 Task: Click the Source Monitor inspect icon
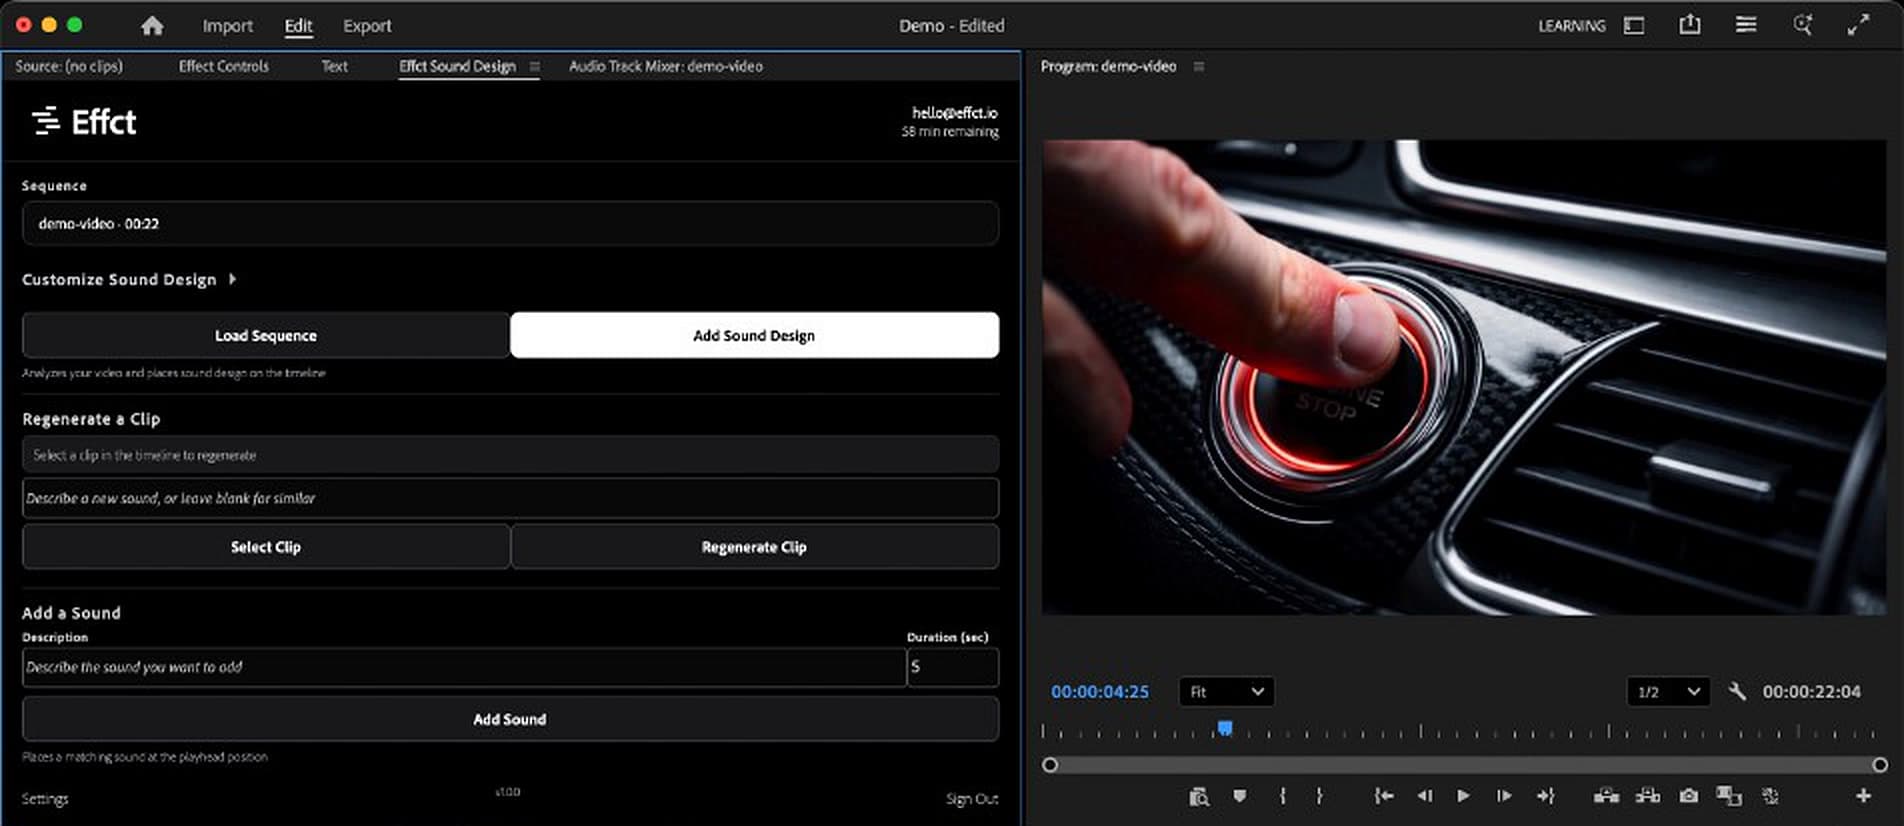point(1199,796)
